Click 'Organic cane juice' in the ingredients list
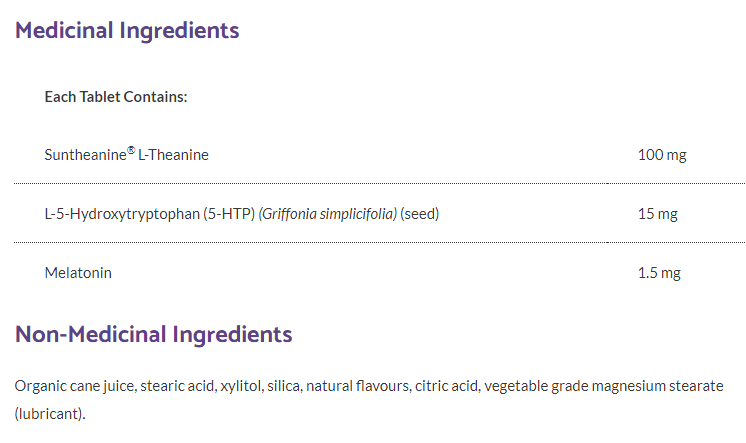This screenshot has width=746, height=443. click(x=74, y=386)
